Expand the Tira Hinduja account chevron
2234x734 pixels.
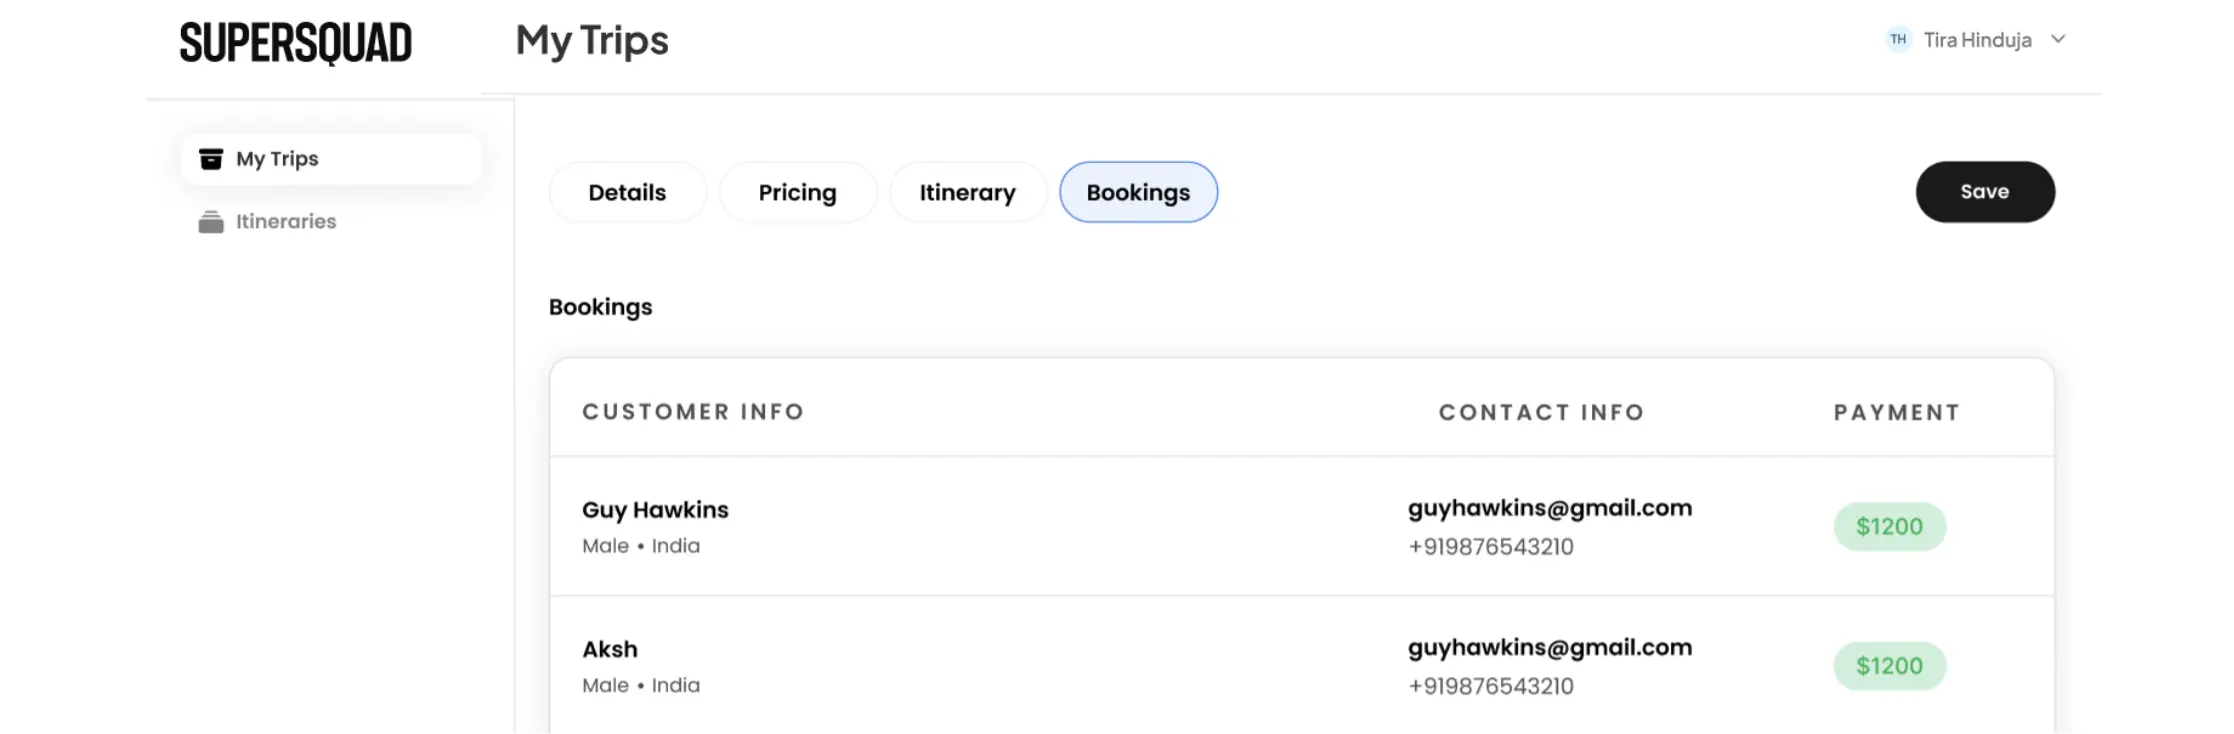pyautogui.click(x=2058, y=40)
